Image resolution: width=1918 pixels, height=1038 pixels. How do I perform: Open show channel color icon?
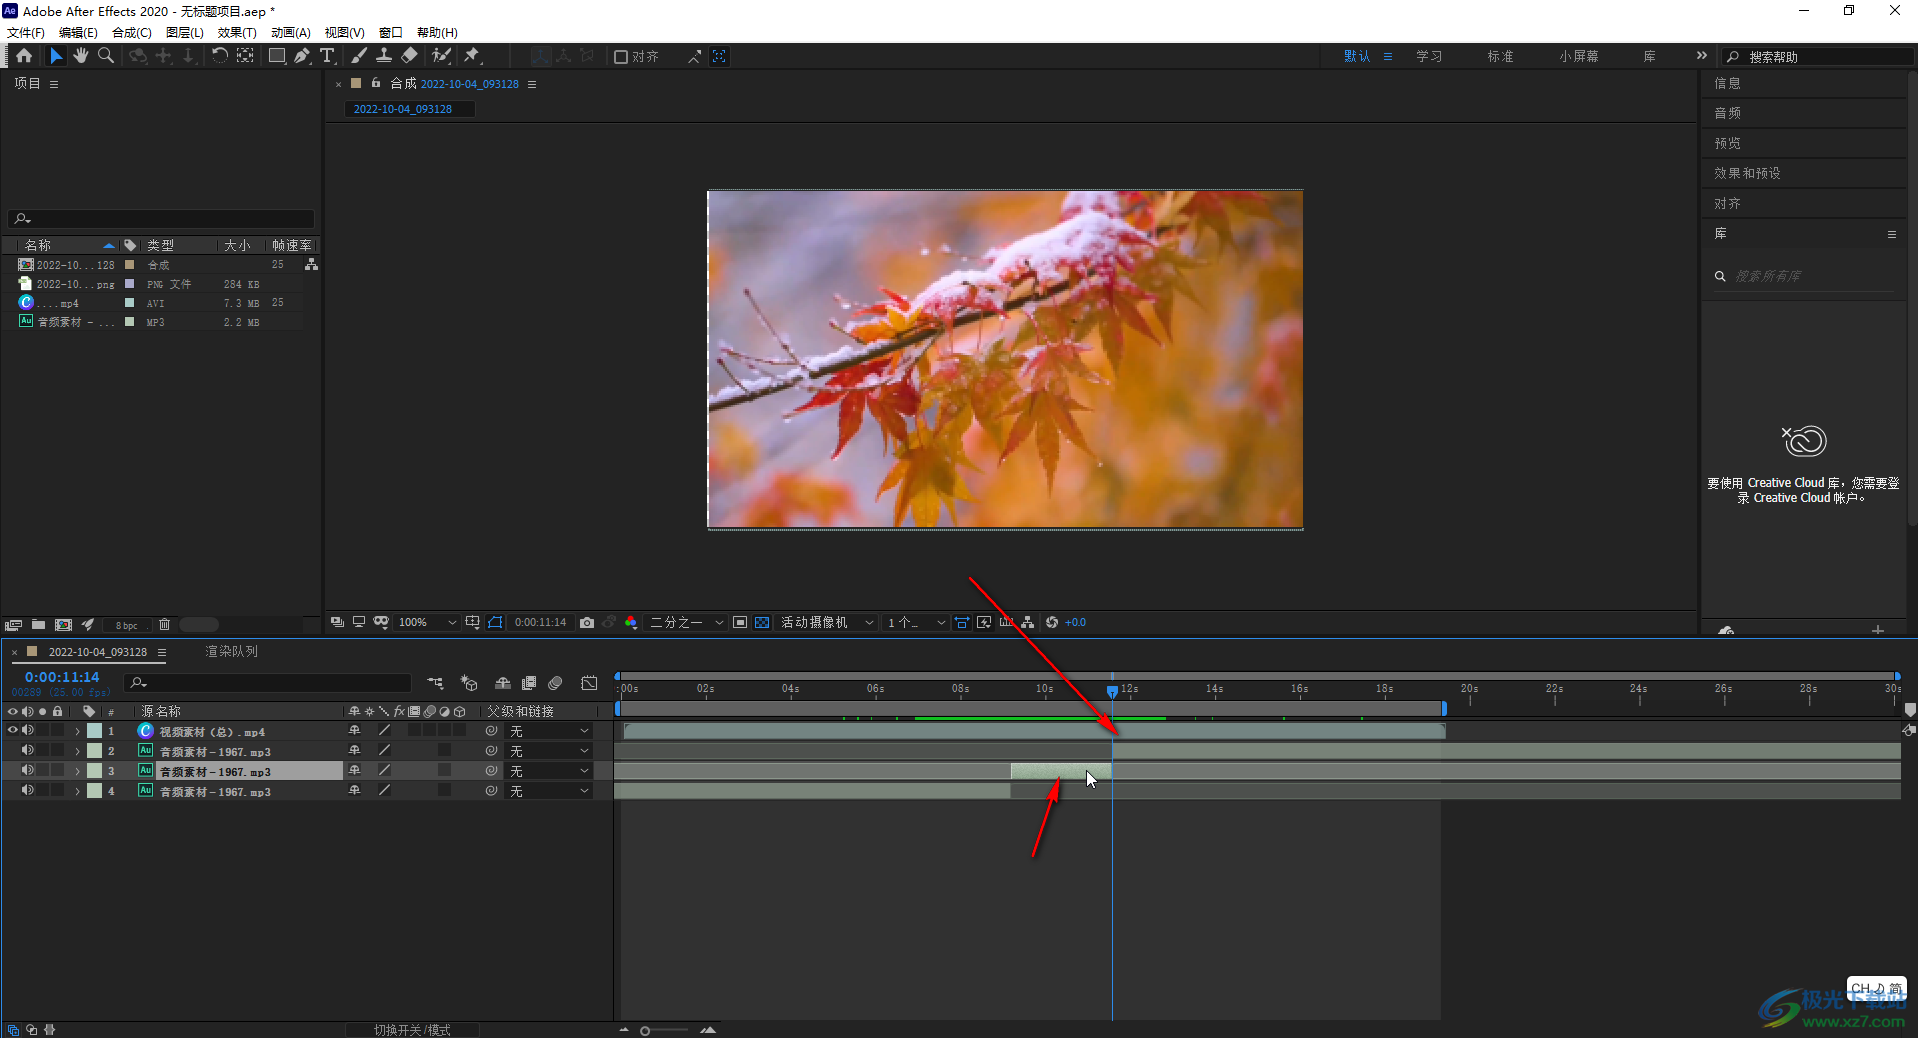pos(631,622)
